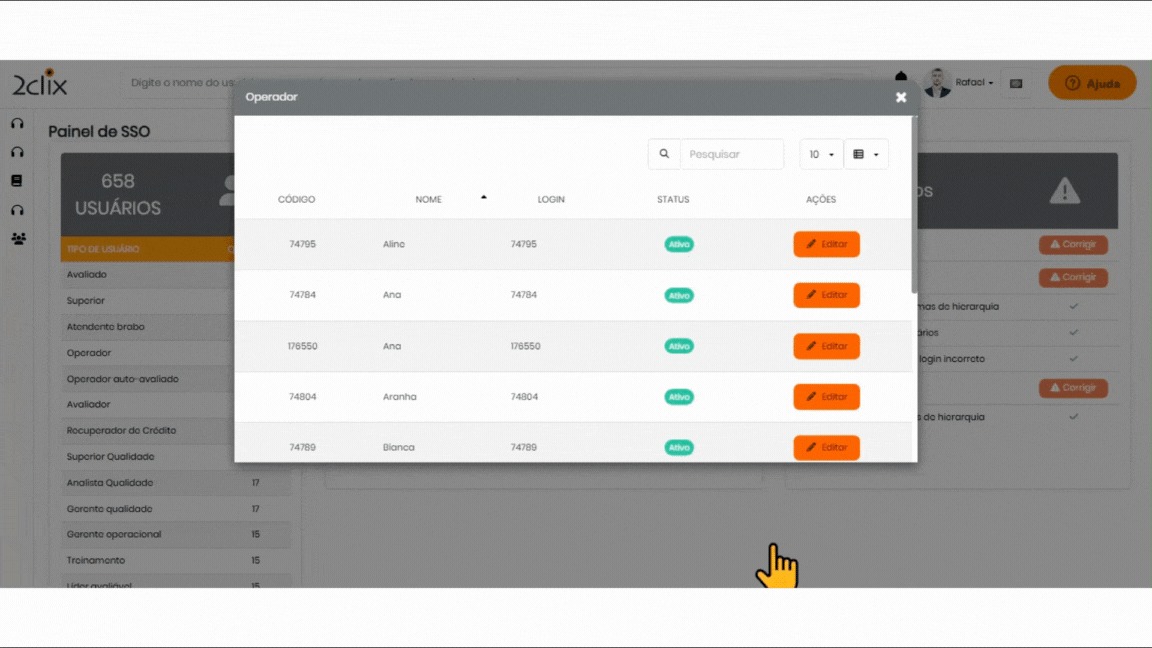The width and height of the screenshot is (1152, 648).
Task: Open the Rafael user menu dropdown
Action: [975, 83]
